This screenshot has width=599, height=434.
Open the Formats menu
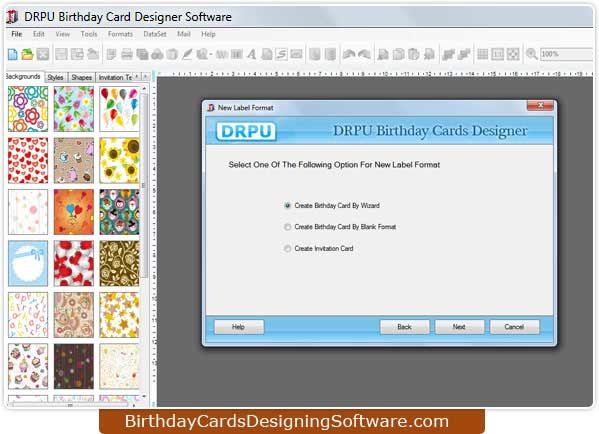tap(120, 34)
